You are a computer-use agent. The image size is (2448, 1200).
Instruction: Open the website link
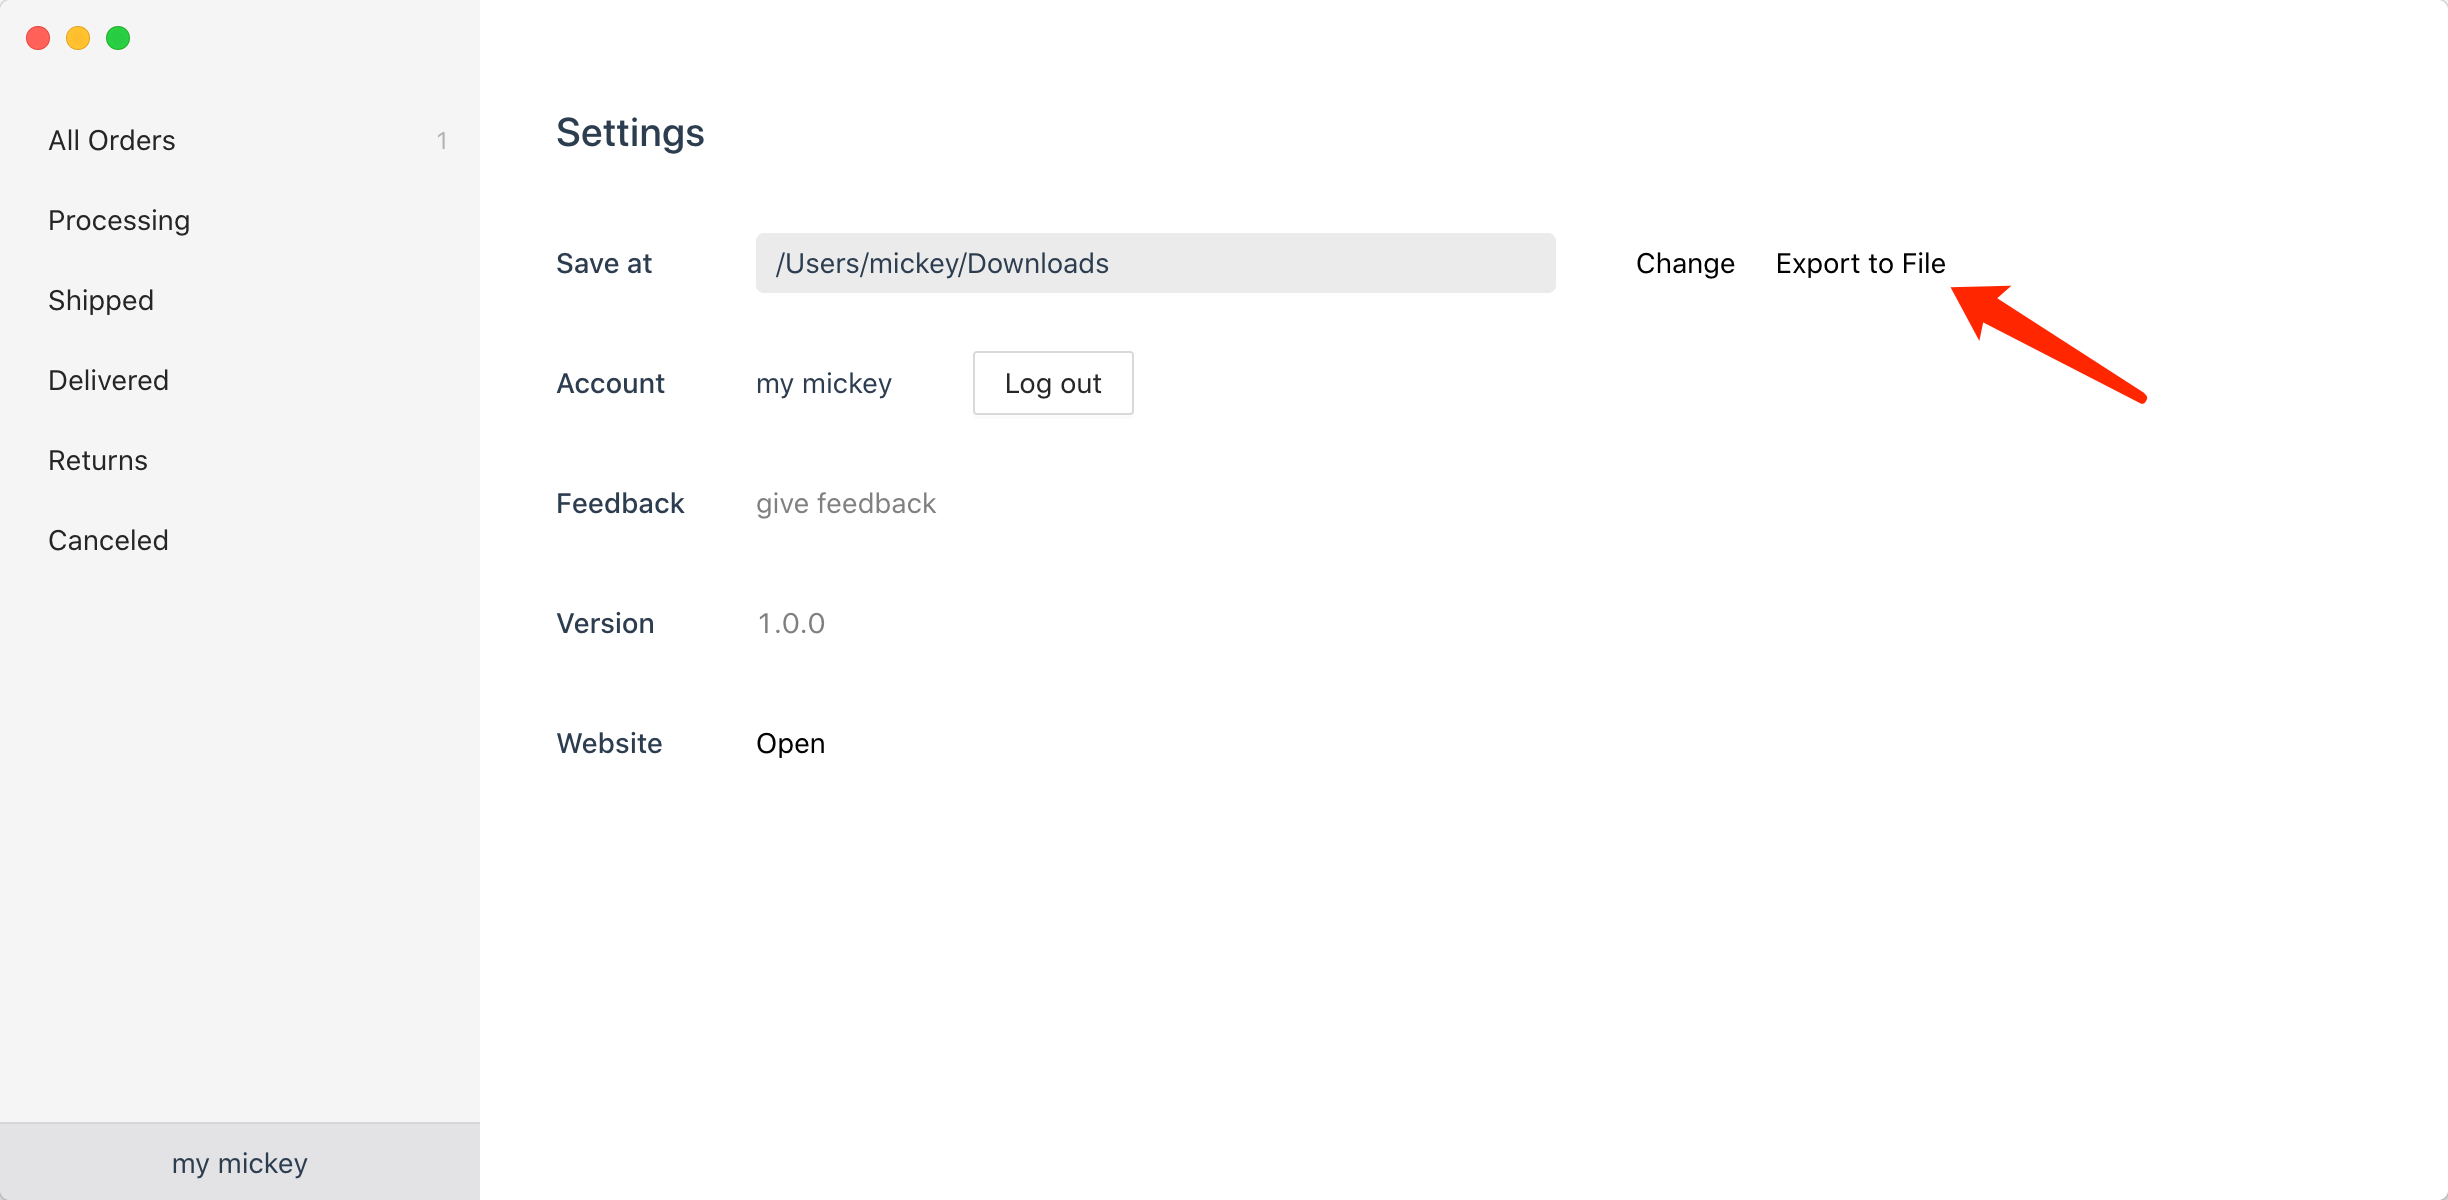coord(790,743)
